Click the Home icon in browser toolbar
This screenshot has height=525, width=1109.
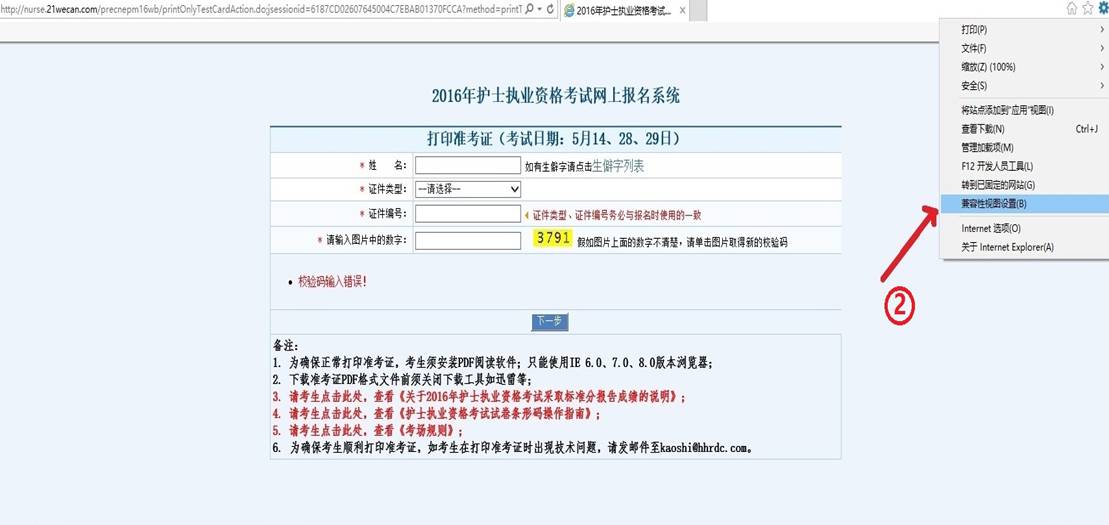1071,8
